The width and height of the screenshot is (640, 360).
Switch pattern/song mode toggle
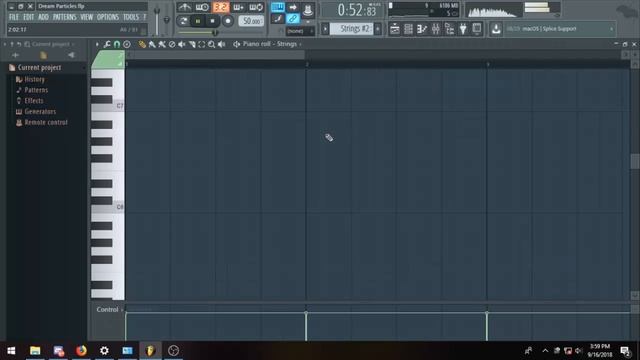pos(183,21)
